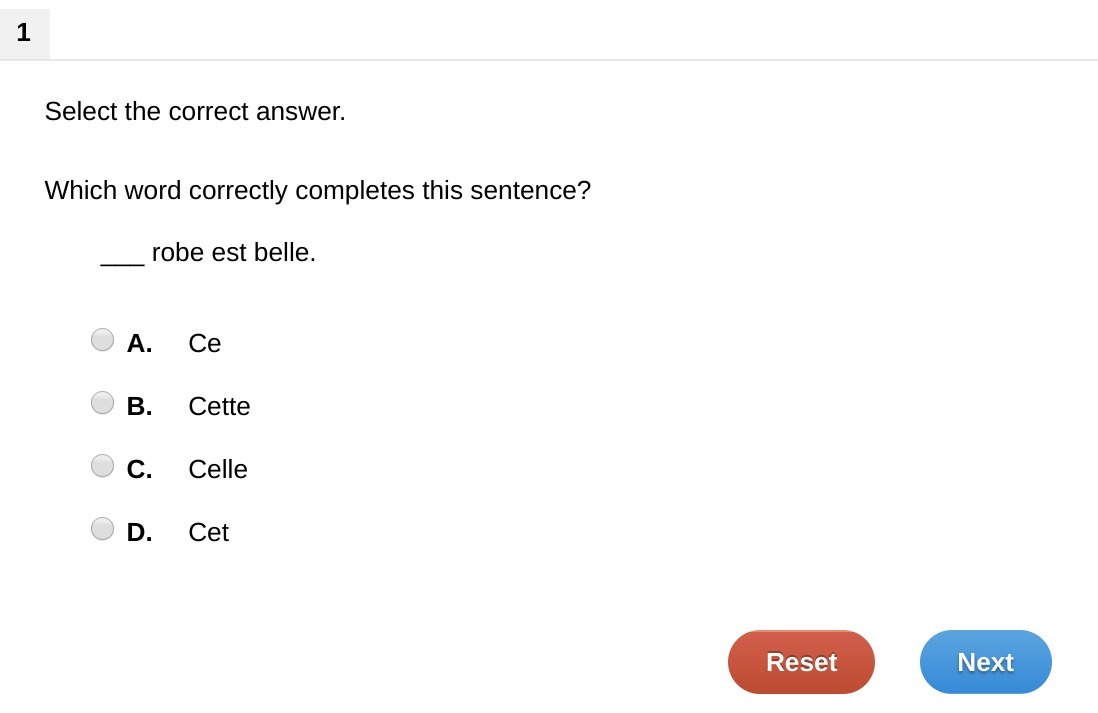
Task: Click the answer text "Ce"
Action: 204,343
